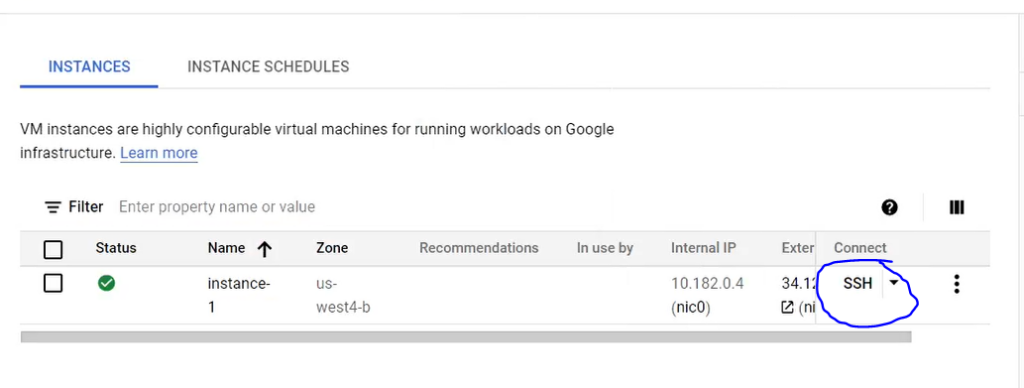Open the external IP link icon
The width and height of the screenshot is (1024, 388).
(788, 307)
